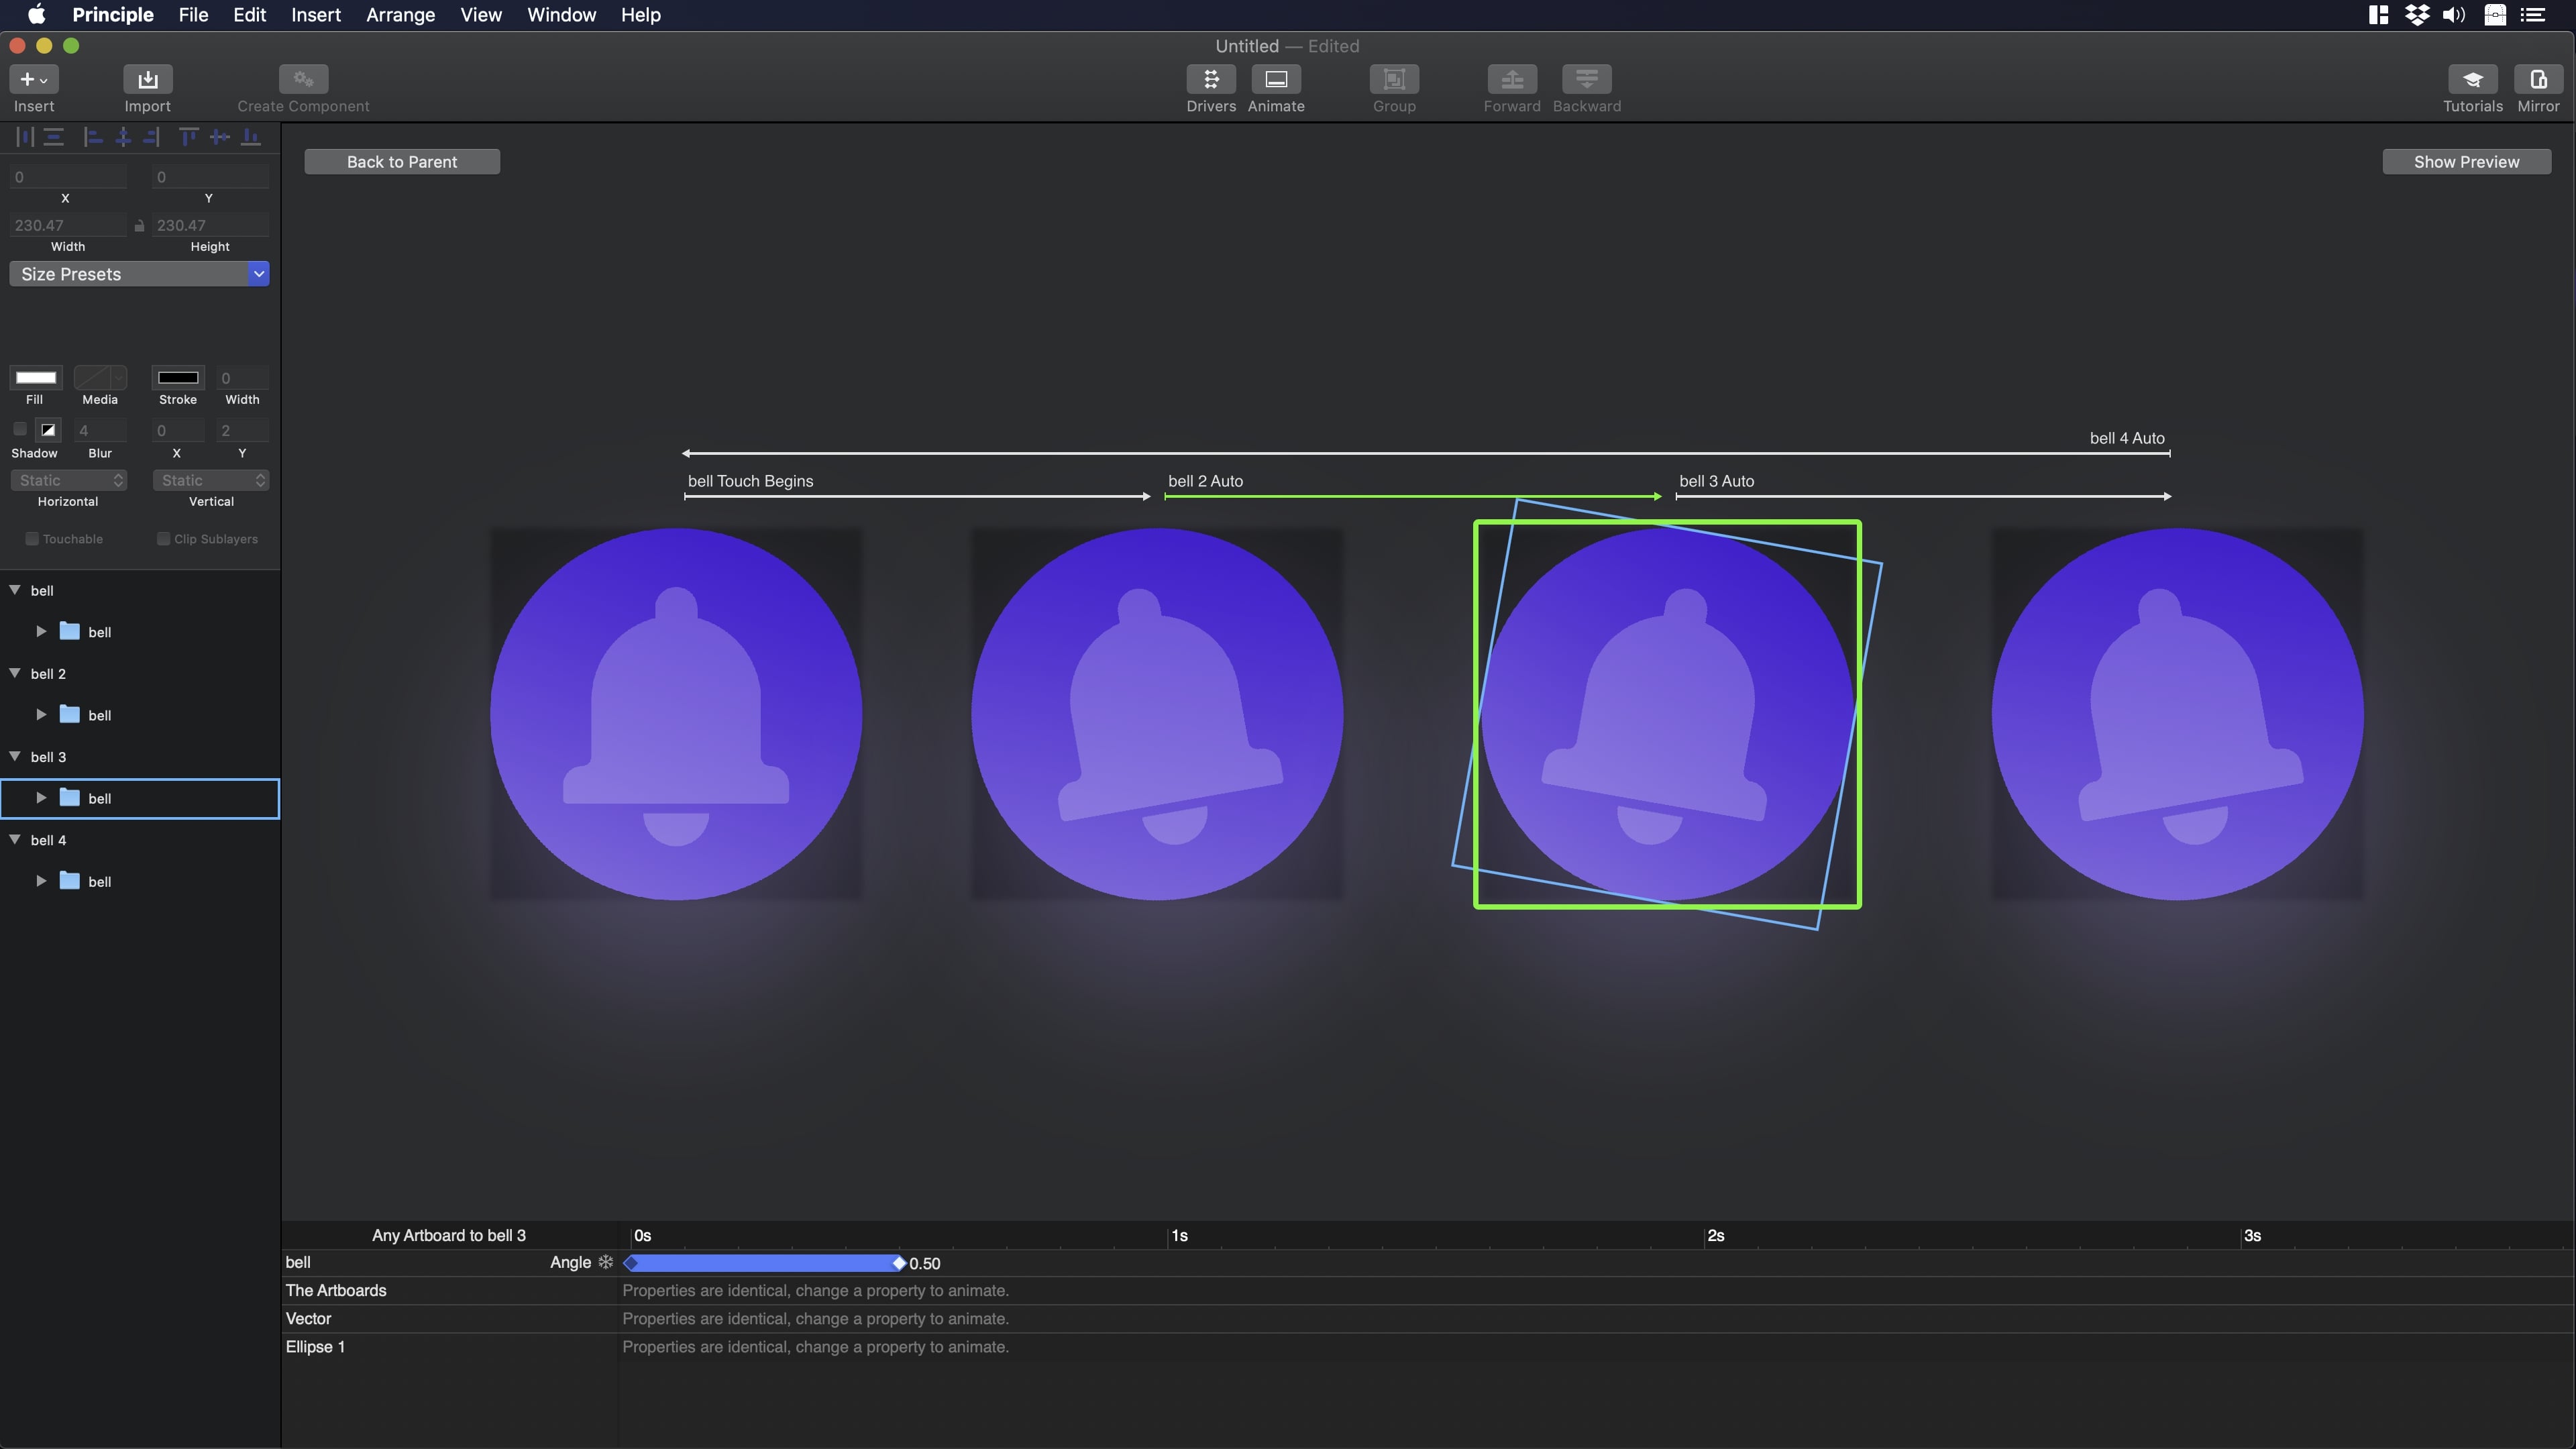Click the Drivers toolbar icon
The image size is (2576, 1449).
pos(1210,79)
